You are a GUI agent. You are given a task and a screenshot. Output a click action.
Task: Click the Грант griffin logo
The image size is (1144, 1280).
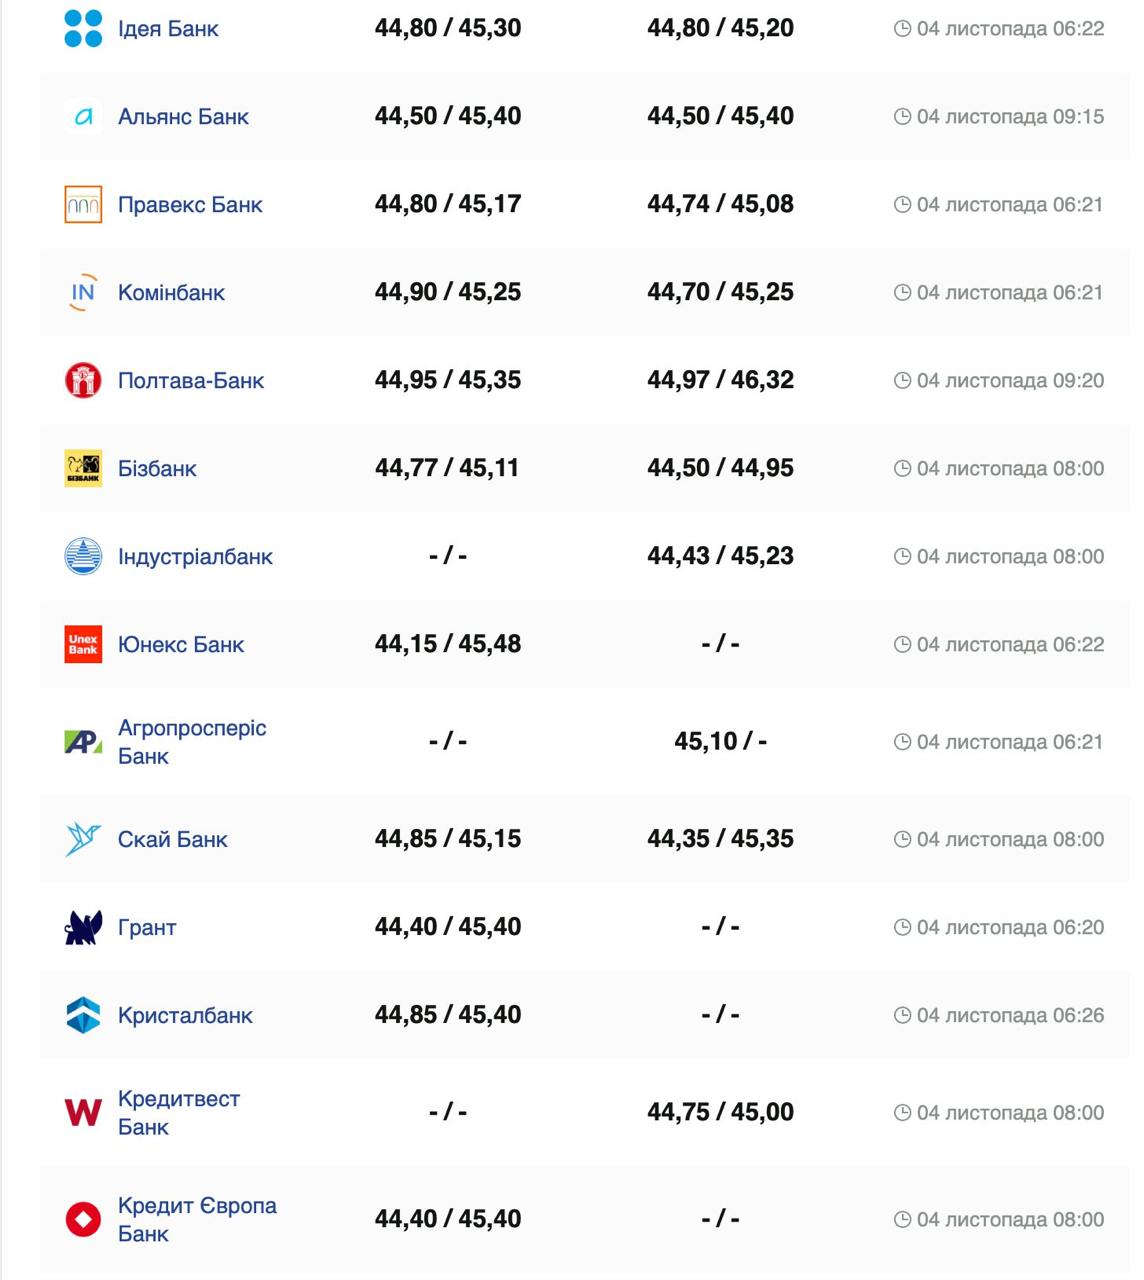83,928
